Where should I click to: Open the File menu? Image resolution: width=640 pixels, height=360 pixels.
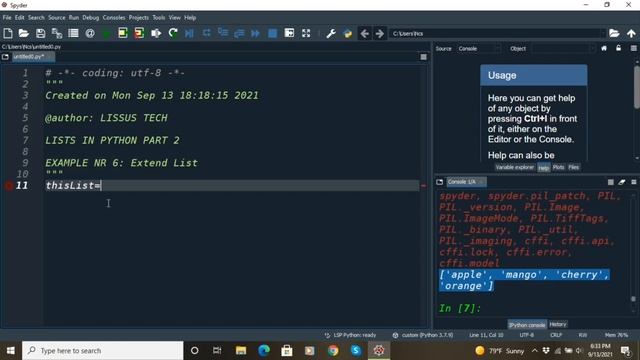(7, 18)
